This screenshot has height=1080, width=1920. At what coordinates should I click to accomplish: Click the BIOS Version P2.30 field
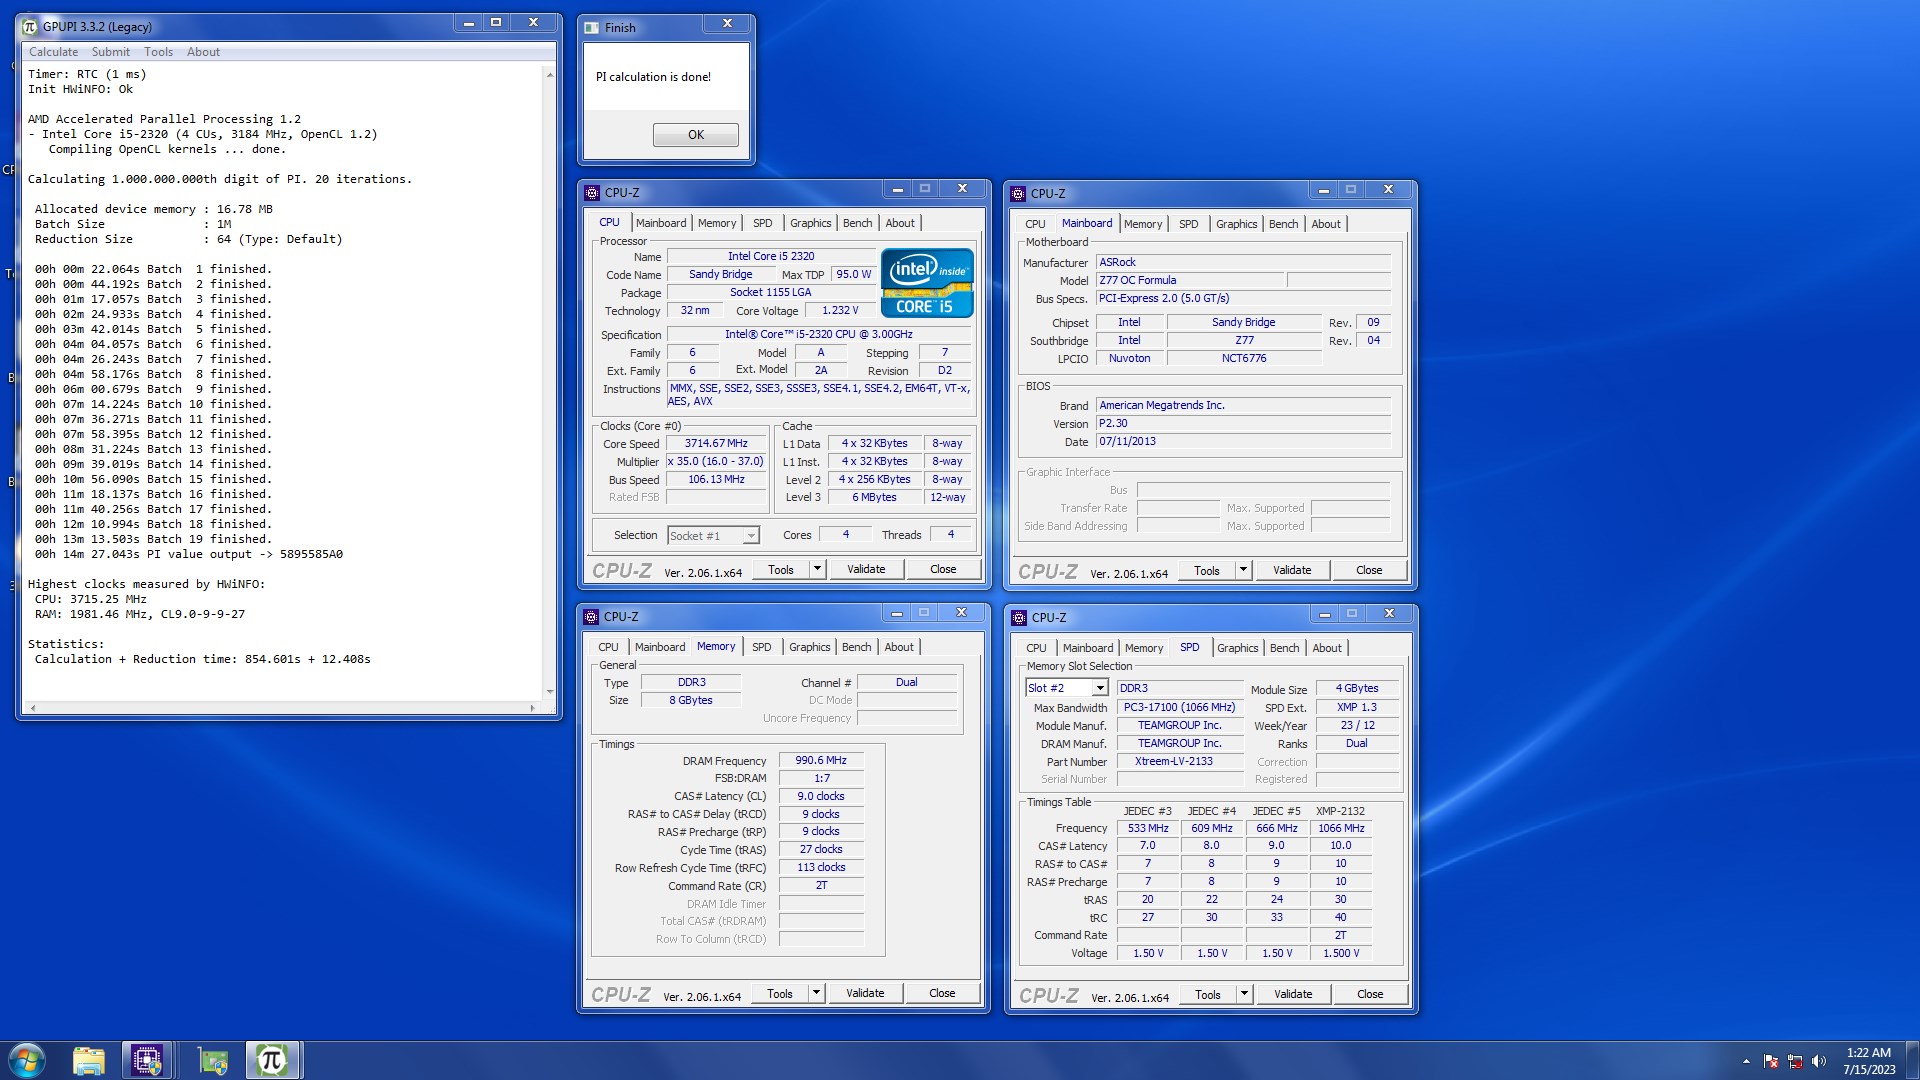click(x=1244, y=423)
